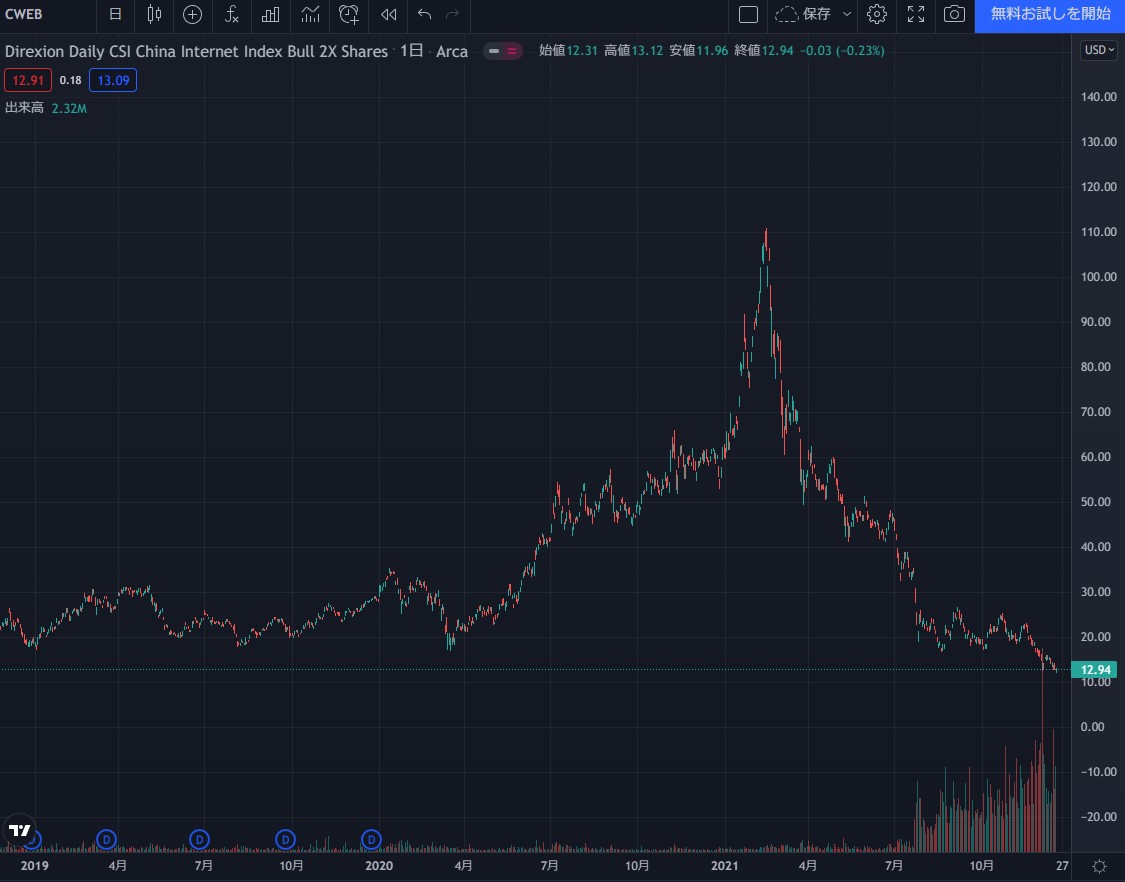Undo the last chart action
The height and width of the screenshot is (882, 1125).
point(424,14)
